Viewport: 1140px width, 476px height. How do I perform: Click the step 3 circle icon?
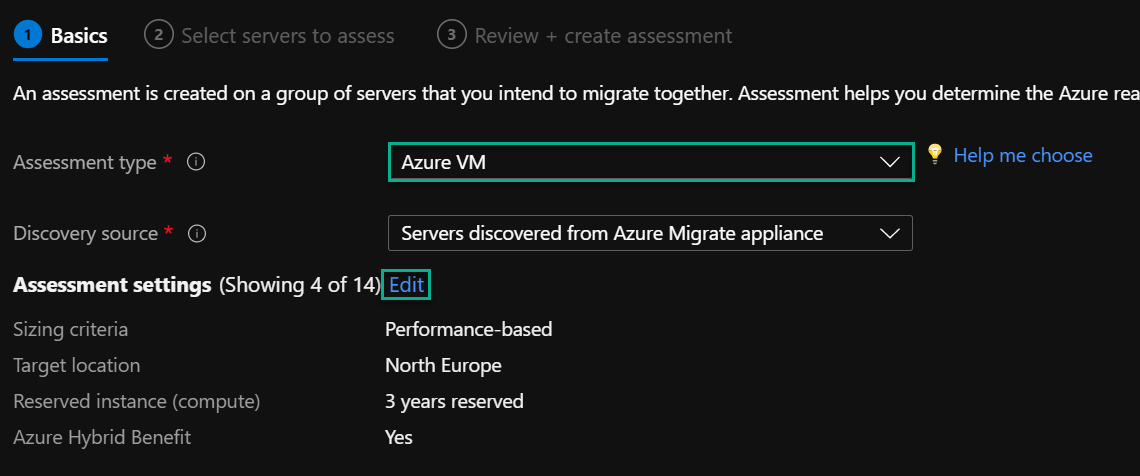pyautogui.click(x=451, y=35)
